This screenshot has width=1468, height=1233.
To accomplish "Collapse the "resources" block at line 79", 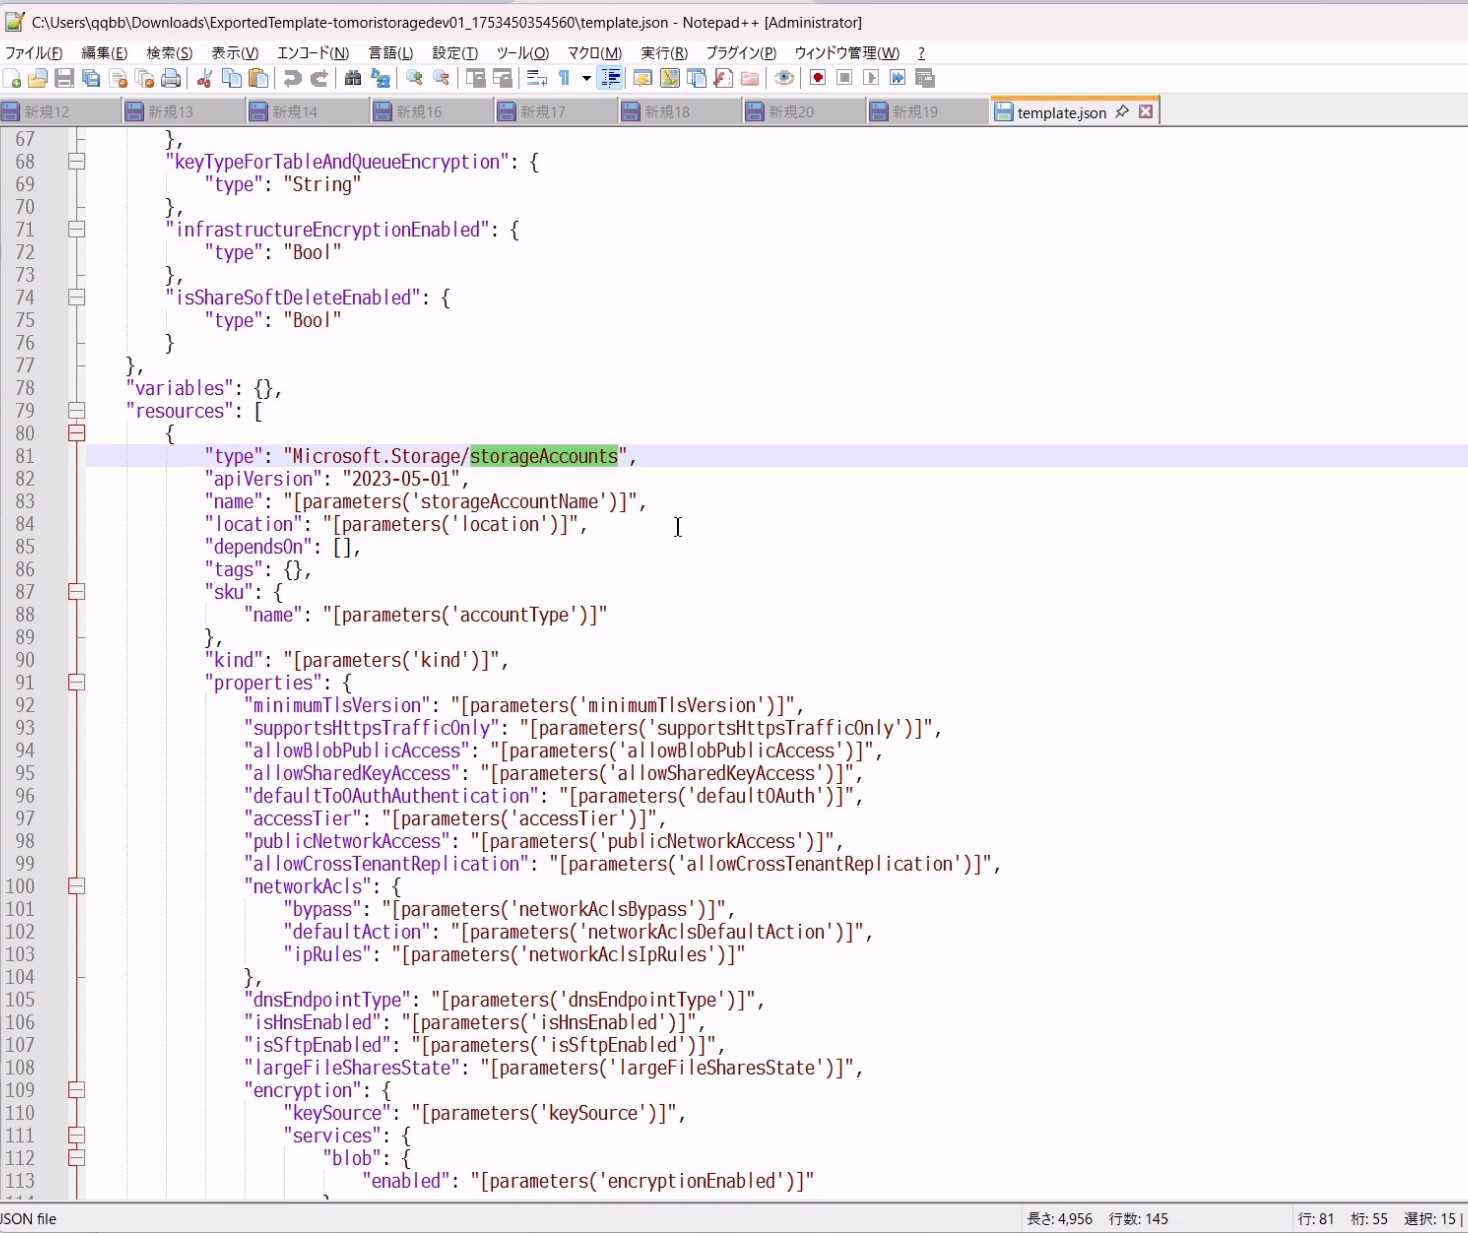I will click(x=76, y=410).
